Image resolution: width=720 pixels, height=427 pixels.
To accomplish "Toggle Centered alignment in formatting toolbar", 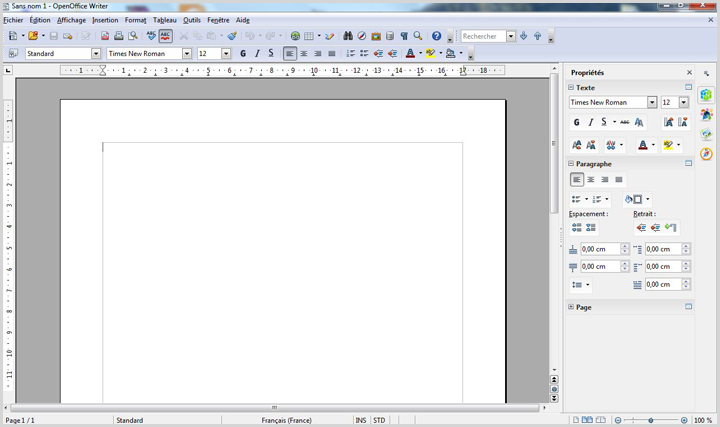I will point(304,53).
